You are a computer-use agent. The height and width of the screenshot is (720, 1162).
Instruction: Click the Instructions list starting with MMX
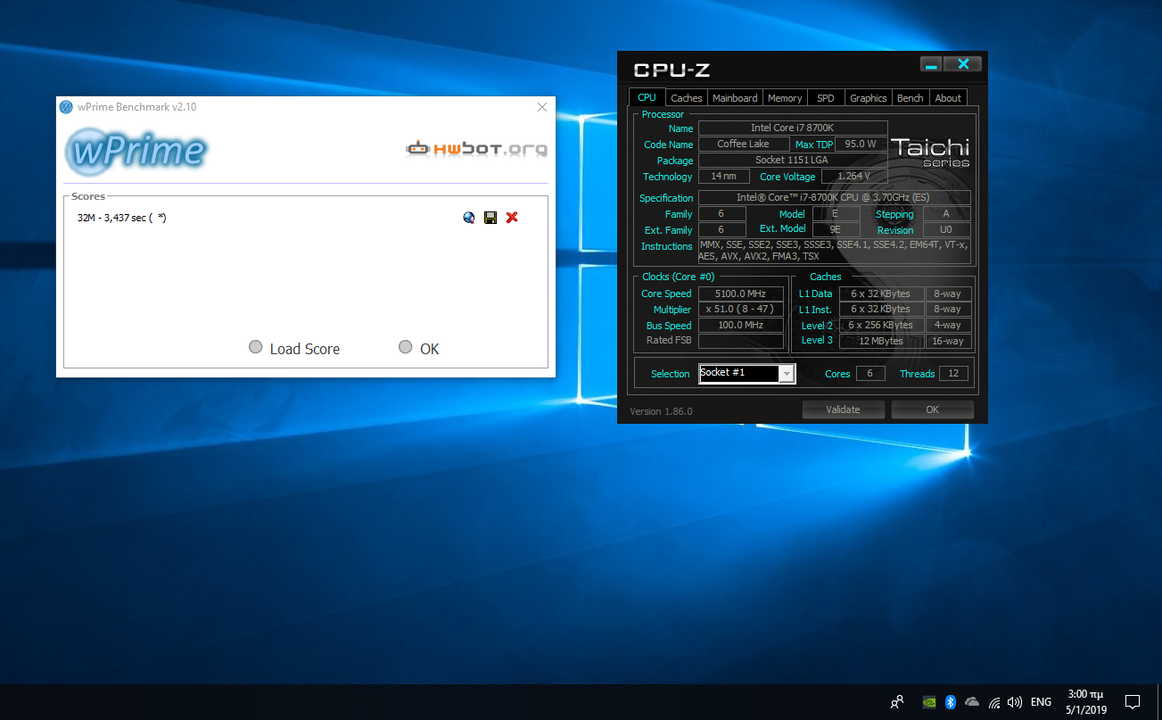834,250
